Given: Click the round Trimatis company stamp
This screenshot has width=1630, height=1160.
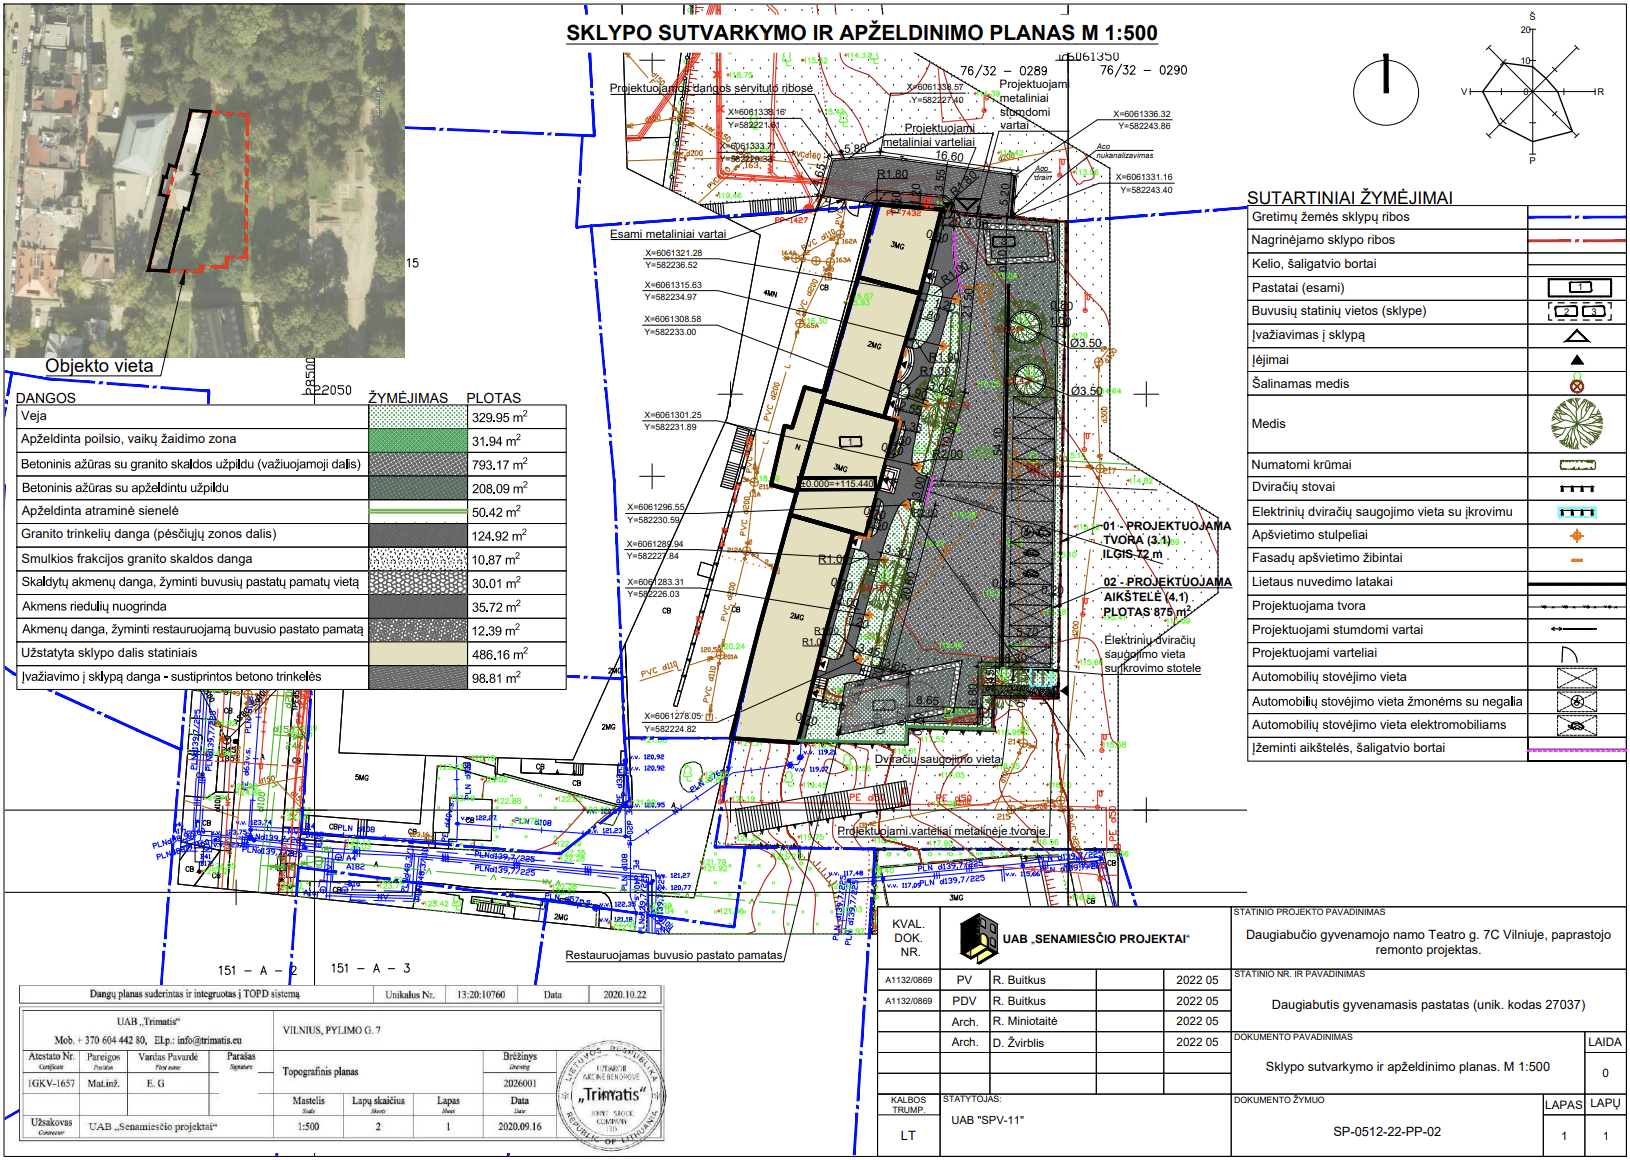Looking at the screenshot, I should (610, 1094).
